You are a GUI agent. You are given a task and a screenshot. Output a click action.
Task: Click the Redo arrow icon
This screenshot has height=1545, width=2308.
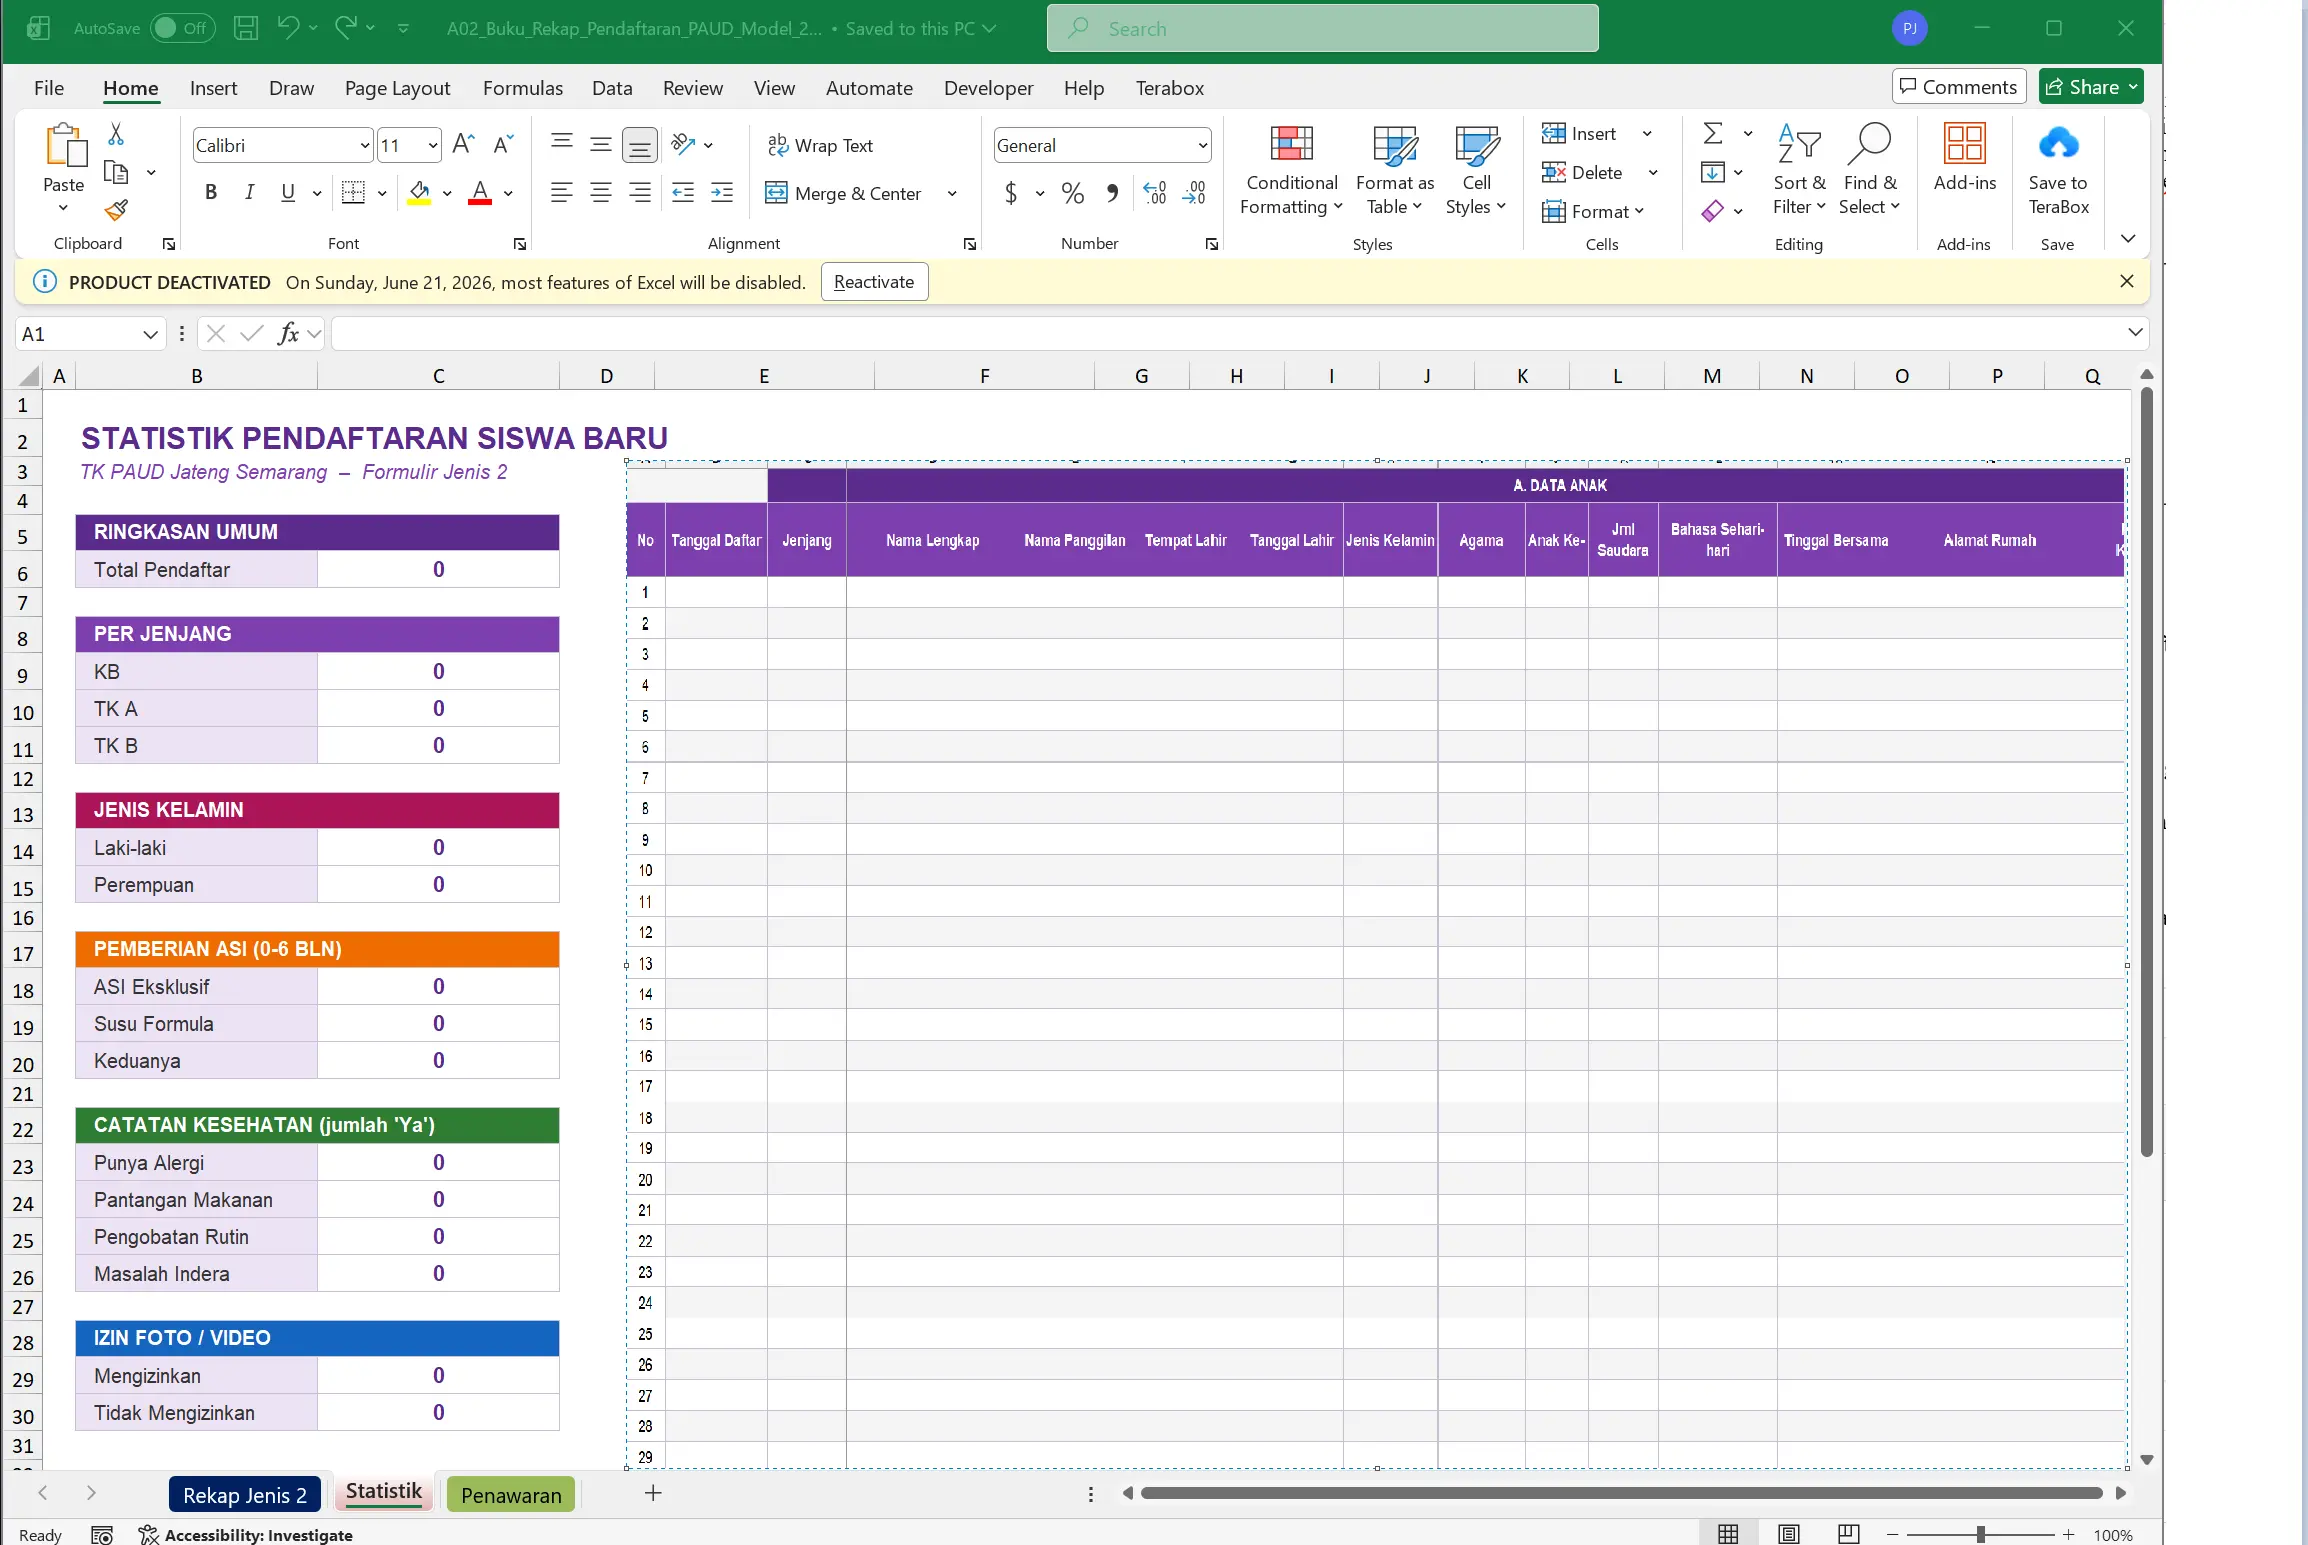pos(346,28)
